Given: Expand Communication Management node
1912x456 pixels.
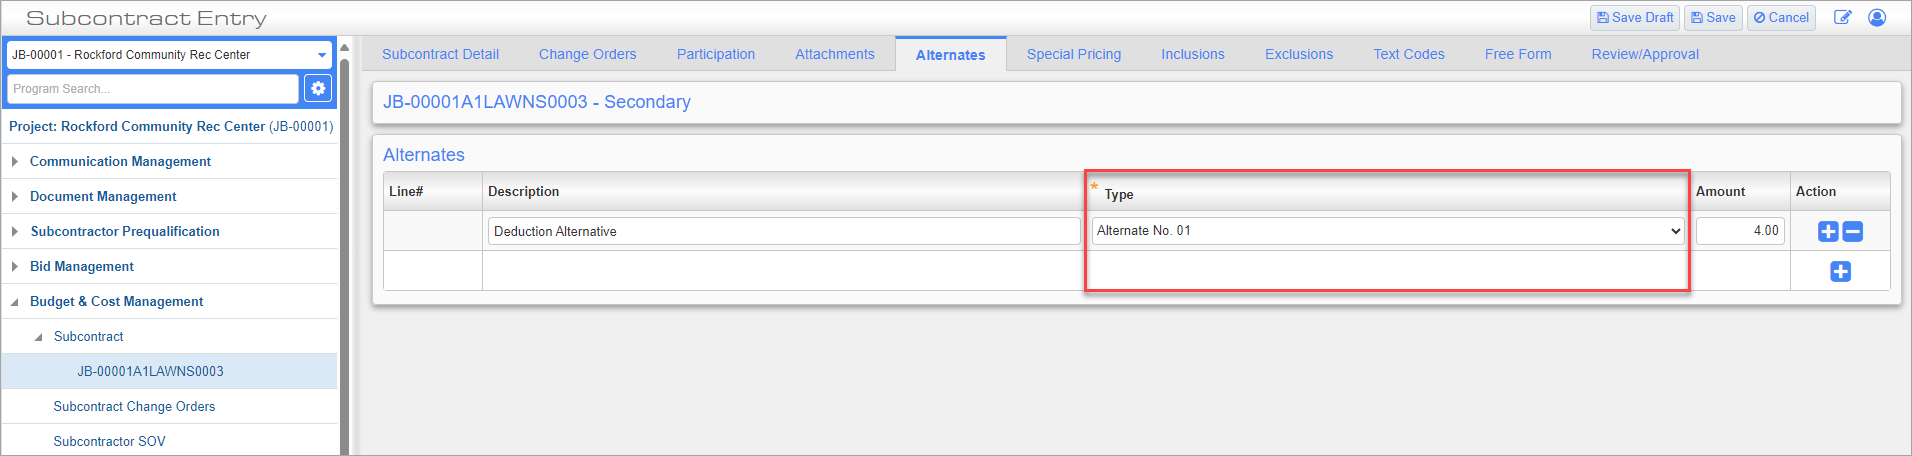Looking at the screenshot, I should pos(15,161).
